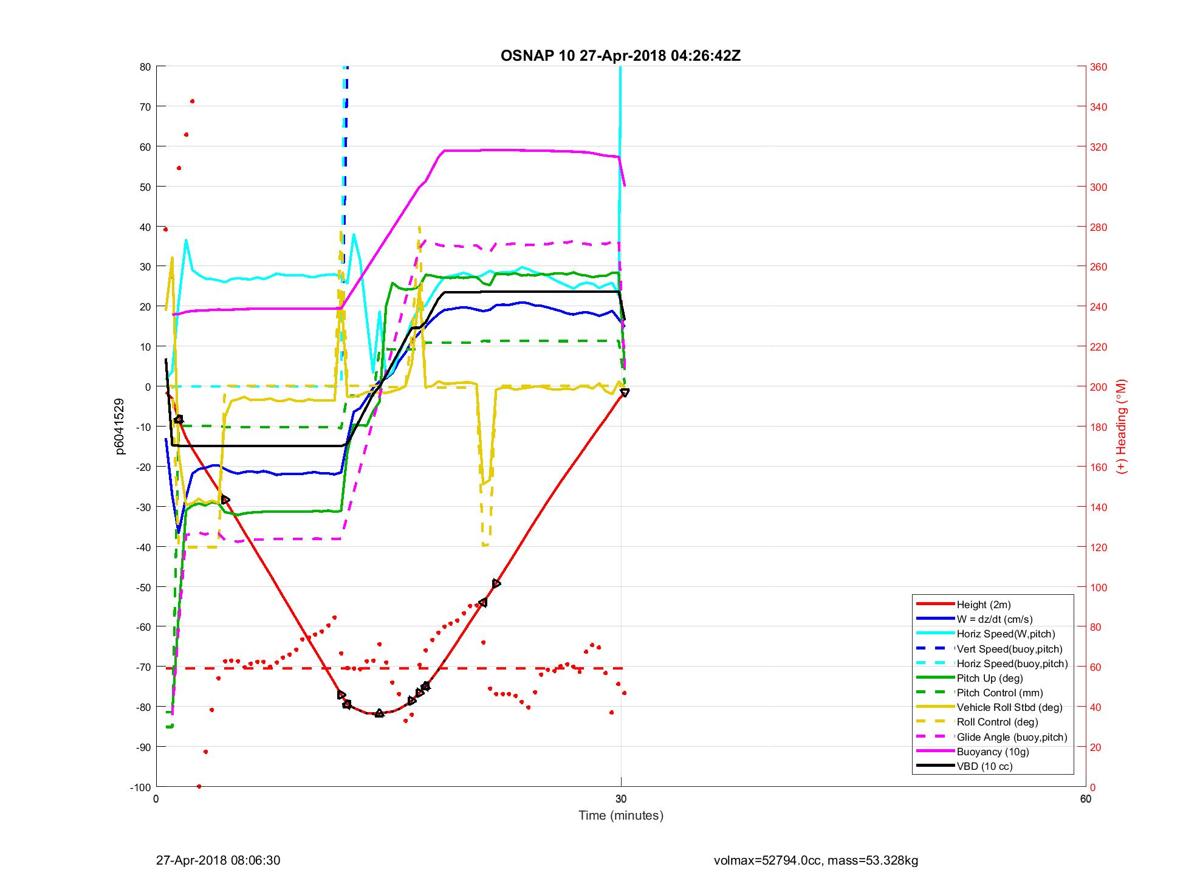Select heading tick label "180"
Image resolution: width=1200 pixels, height=885 pixels.
[1099, 427]
